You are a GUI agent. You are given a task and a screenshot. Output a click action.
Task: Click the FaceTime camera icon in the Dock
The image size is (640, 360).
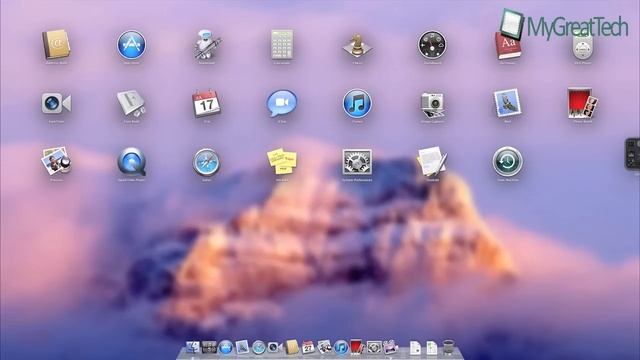coord(275,347)
